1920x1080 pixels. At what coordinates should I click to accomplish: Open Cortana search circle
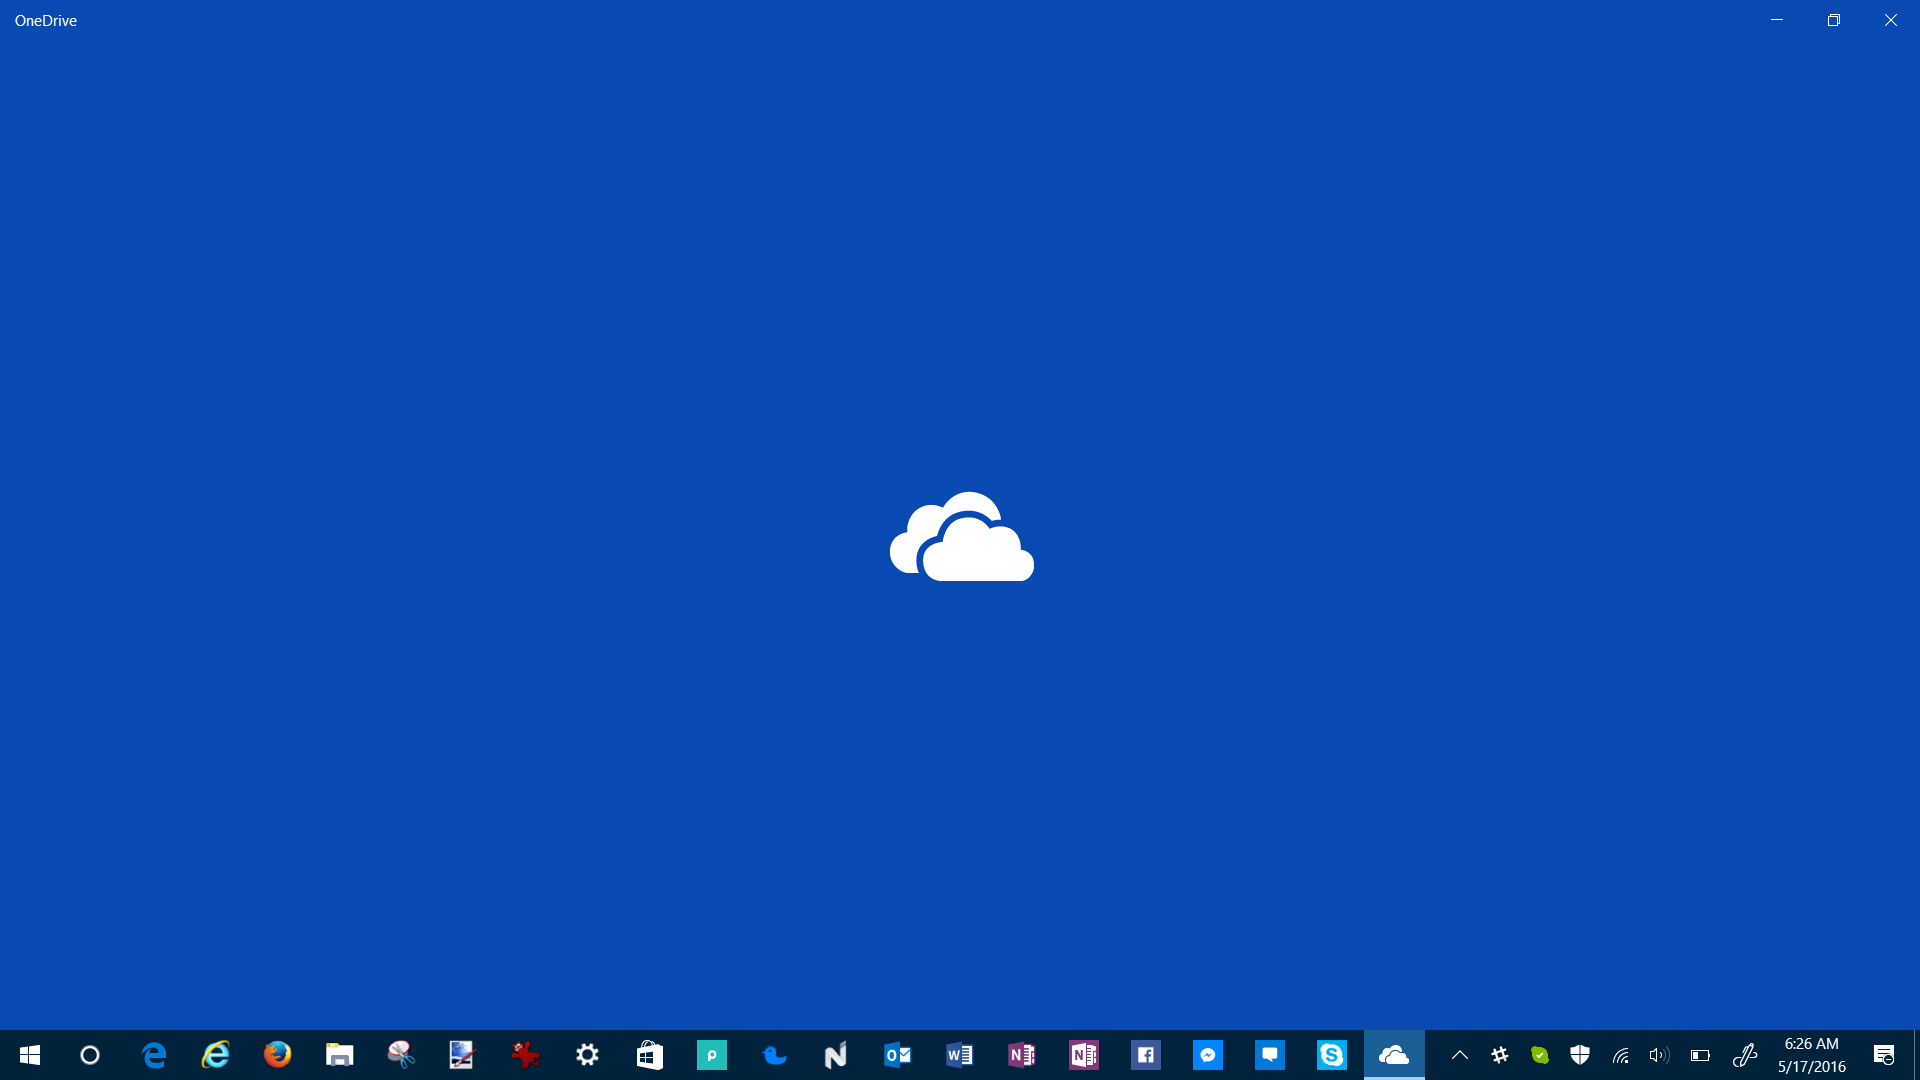[x=90, y=1055]
